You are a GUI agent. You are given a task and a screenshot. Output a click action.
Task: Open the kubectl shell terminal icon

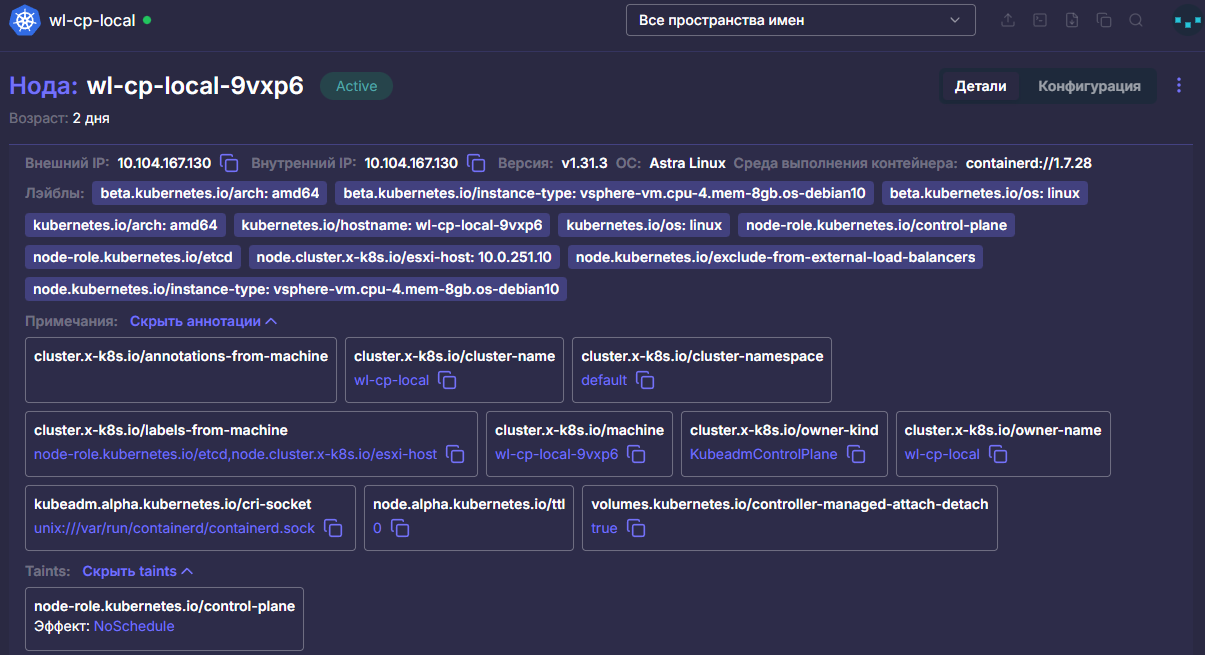pyautogui.click(x=1040, y=20)
